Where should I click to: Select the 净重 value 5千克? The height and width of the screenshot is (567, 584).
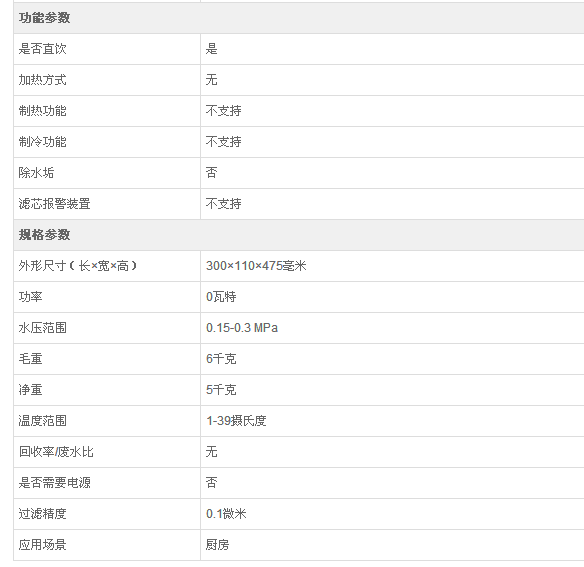click(221, 390)
